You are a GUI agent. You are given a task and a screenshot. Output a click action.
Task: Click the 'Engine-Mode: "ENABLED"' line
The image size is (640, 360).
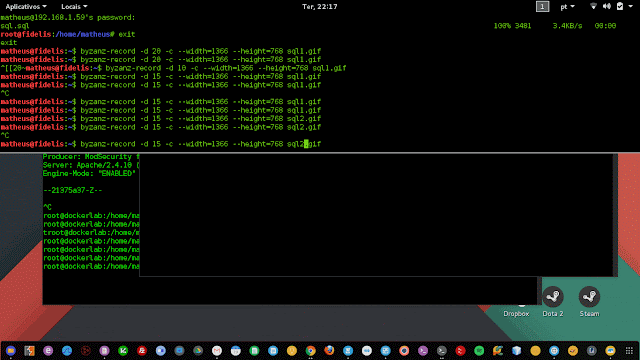89,173
